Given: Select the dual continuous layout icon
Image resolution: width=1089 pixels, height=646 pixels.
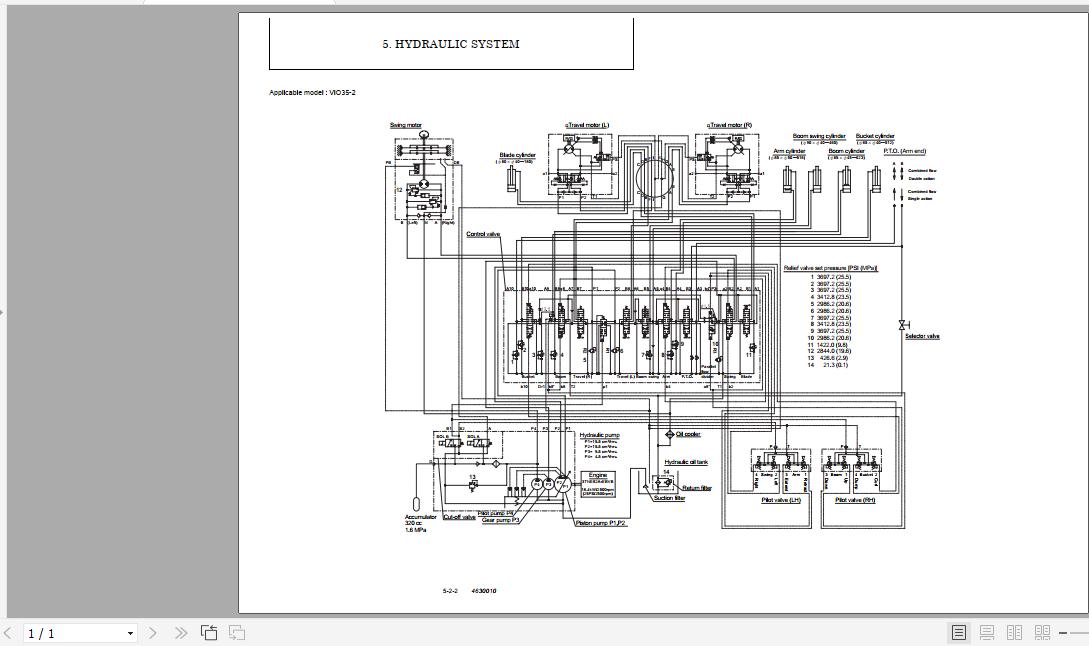Looking at the screenshot, I should 1043,632.
